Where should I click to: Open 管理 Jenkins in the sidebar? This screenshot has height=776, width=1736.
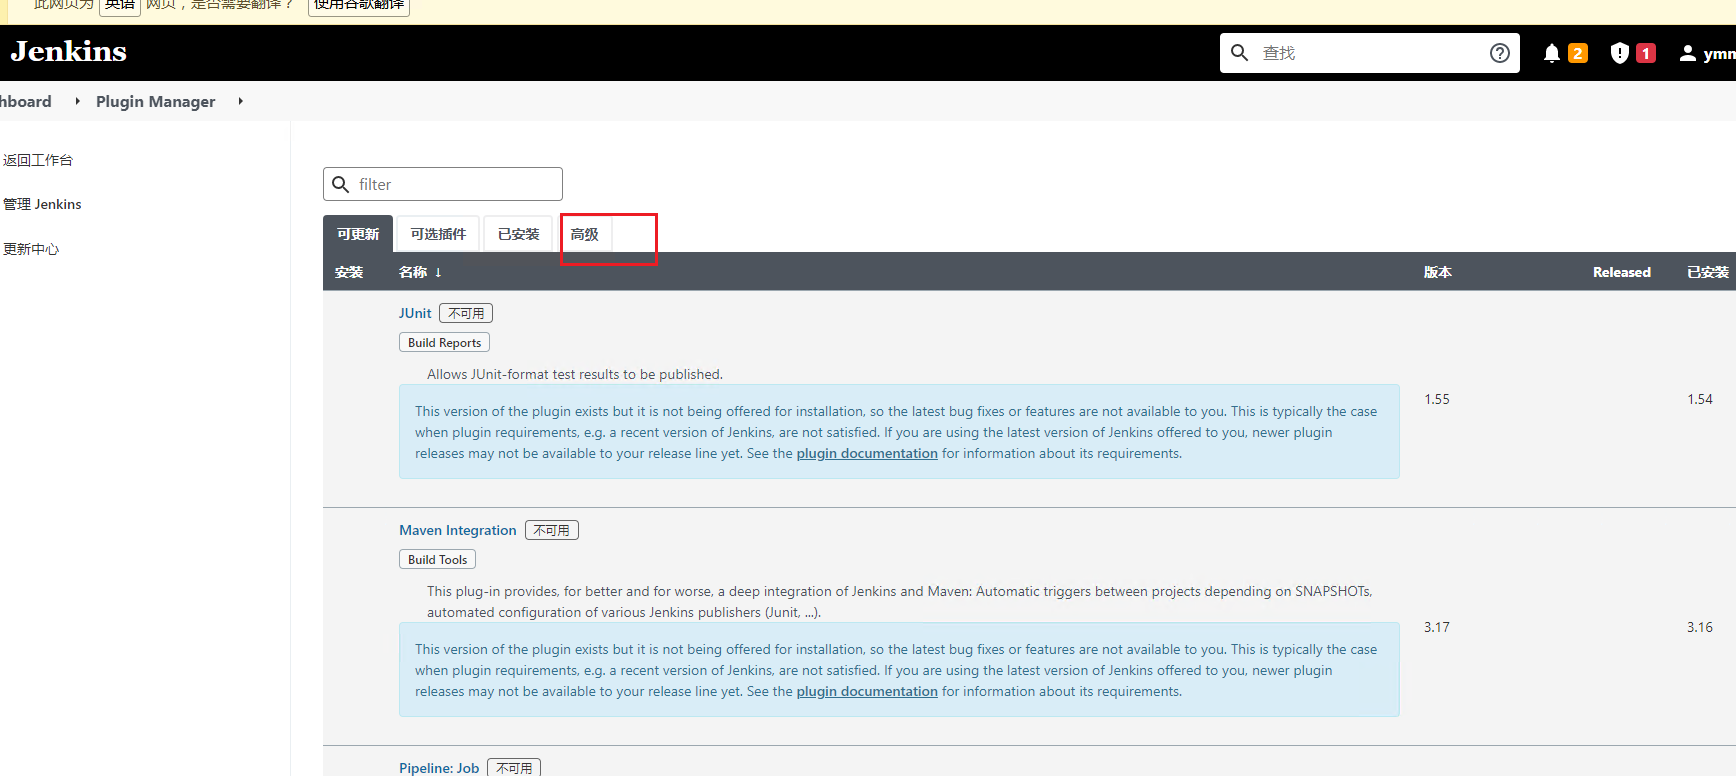pos(42,204)
